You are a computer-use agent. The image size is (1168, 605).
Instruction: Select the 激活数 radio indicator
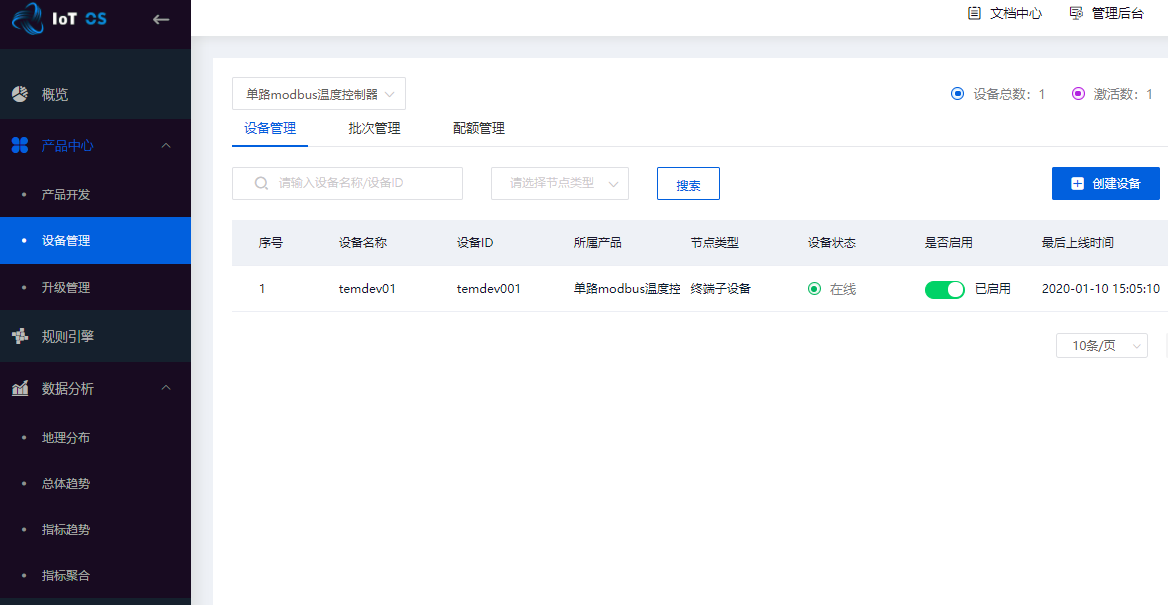click(1078, 94)
